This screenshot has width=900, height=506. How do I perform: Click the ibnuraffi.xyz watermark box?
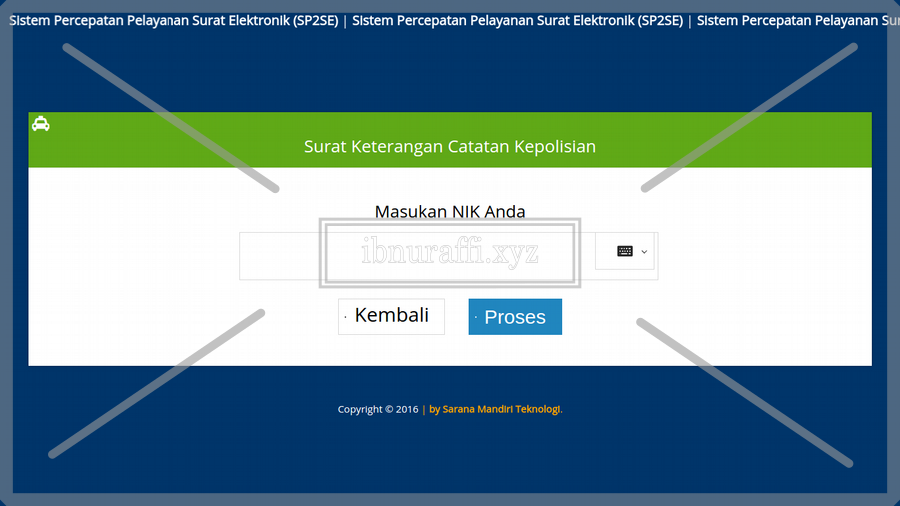pos(449,253)
